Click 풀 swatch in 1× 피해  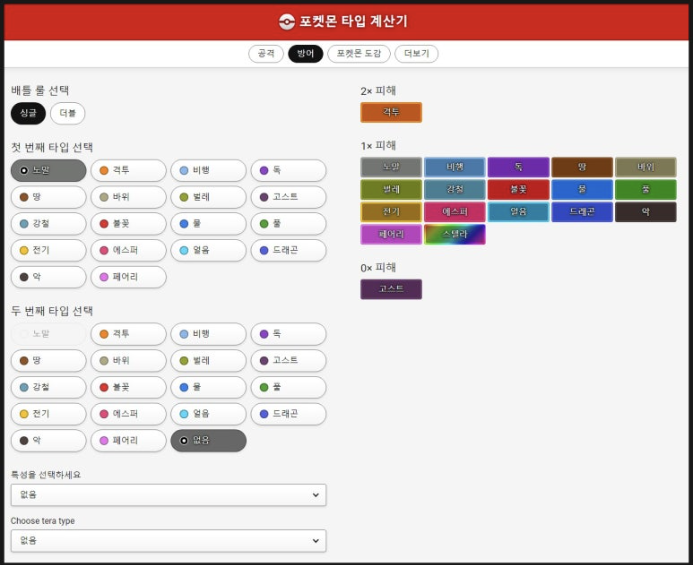click(646, 190)
